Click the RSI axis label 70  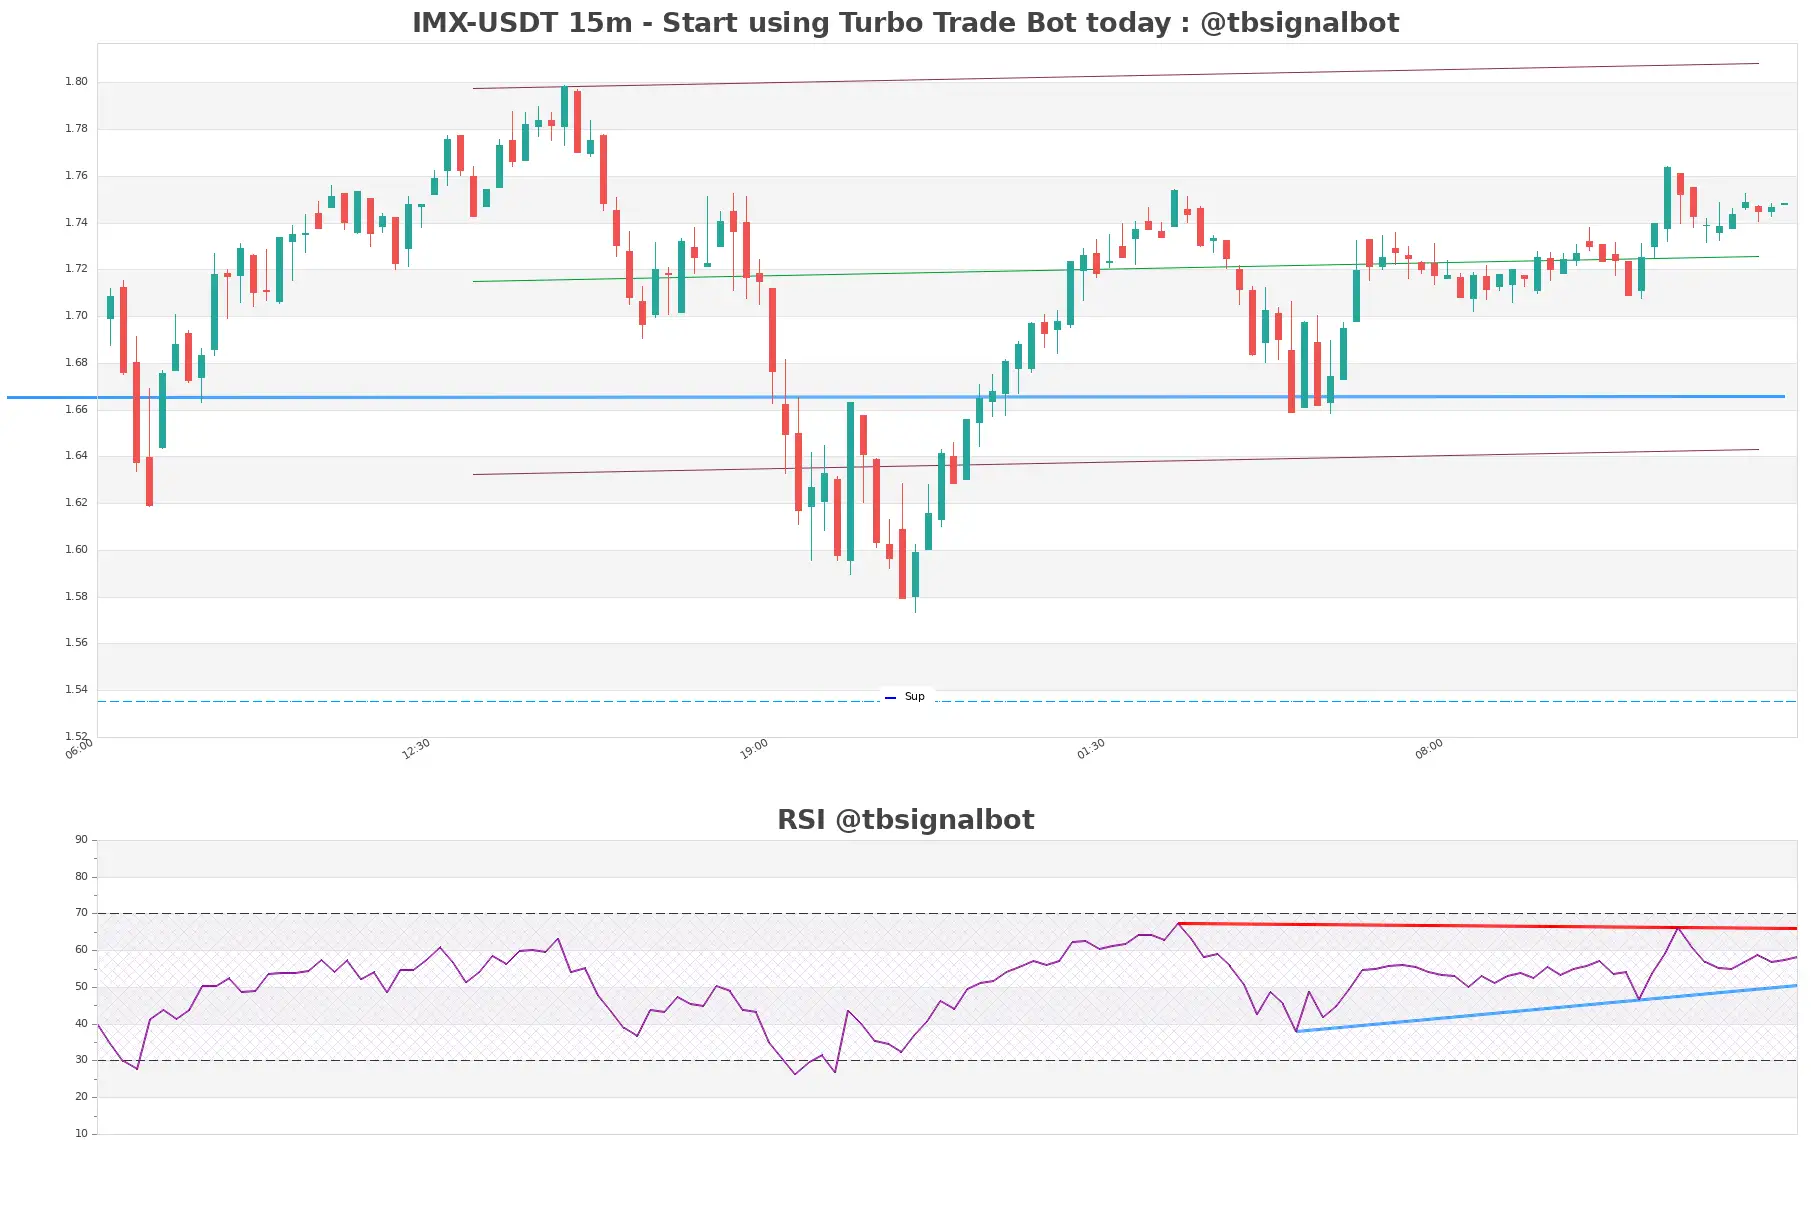[81, 913]
